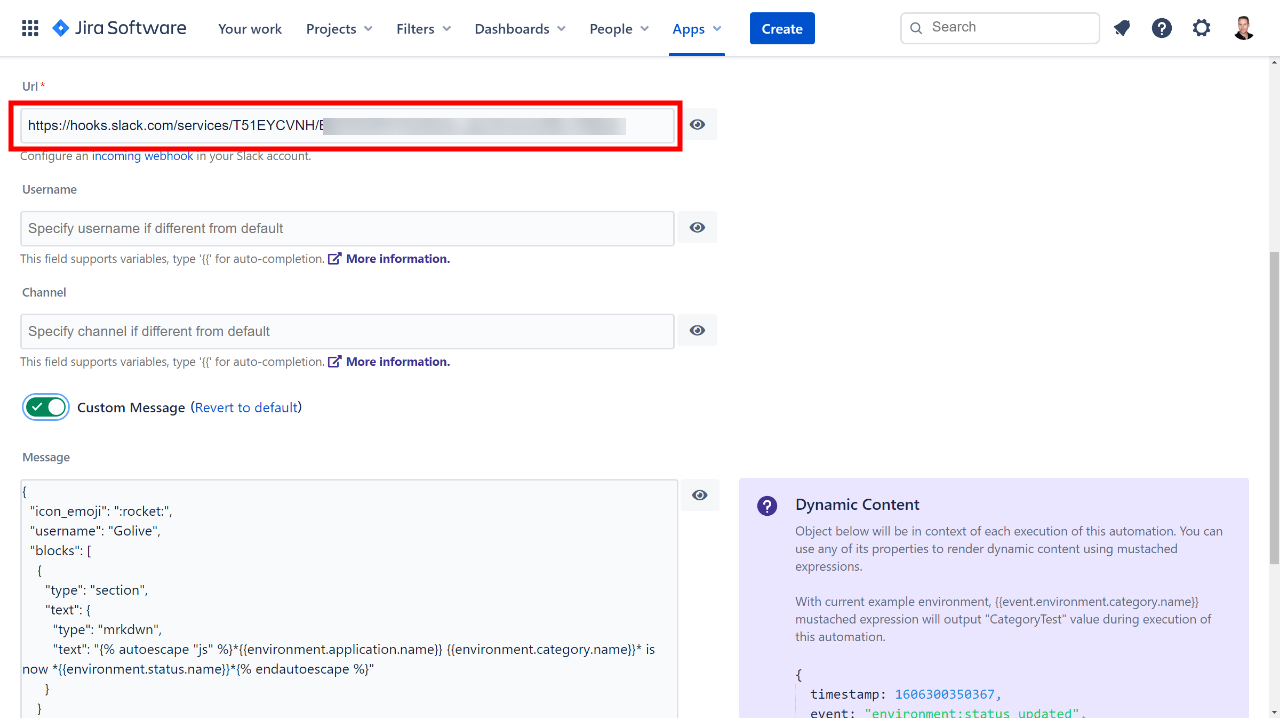Open the help question mark icon
Screen dimensions: 1280x720
(1161, 28)
